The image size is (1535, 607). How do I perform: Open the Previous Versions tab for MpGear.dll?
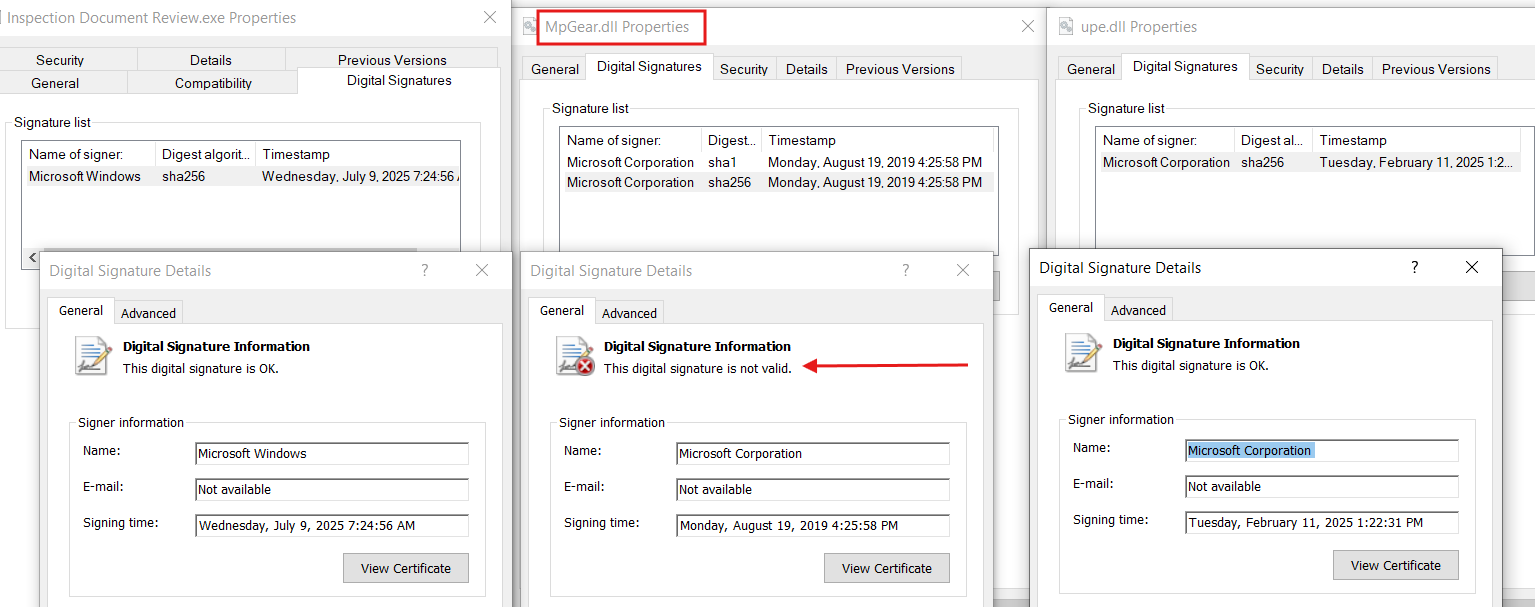[x=898, y=68]
